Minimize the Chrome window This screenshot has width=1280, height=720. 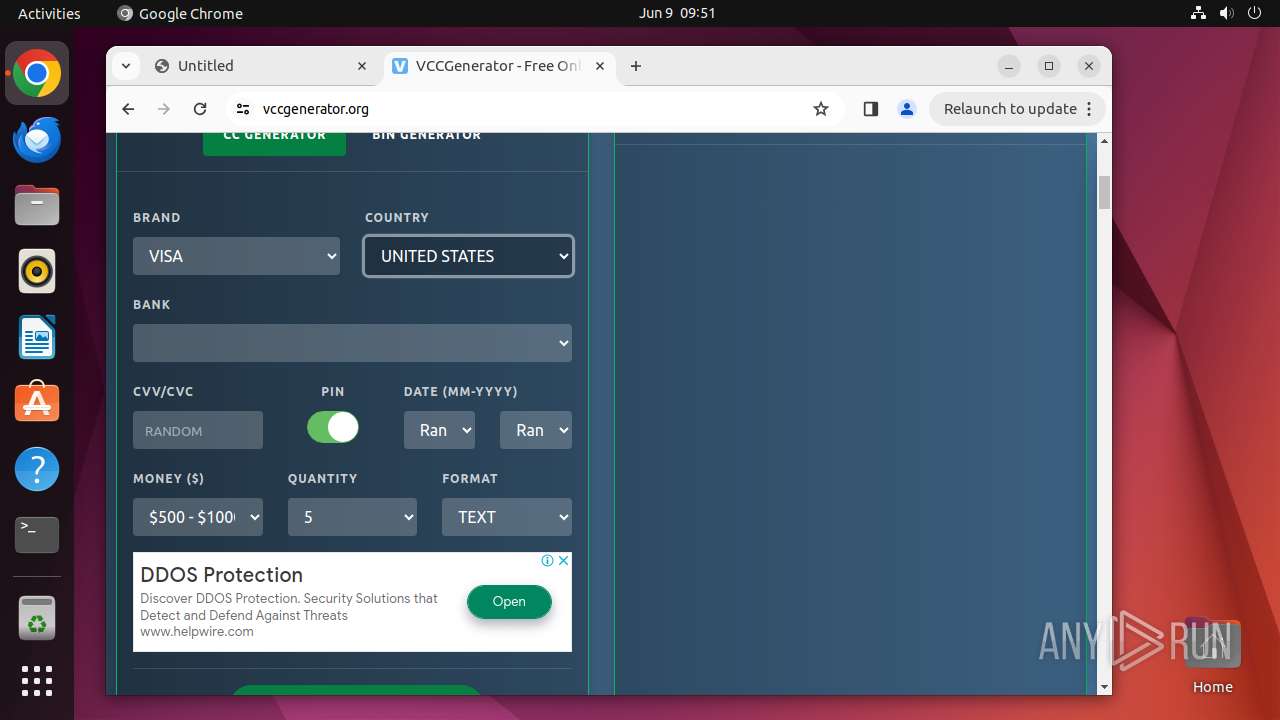pyautogui.click(x=1009, y=66)
